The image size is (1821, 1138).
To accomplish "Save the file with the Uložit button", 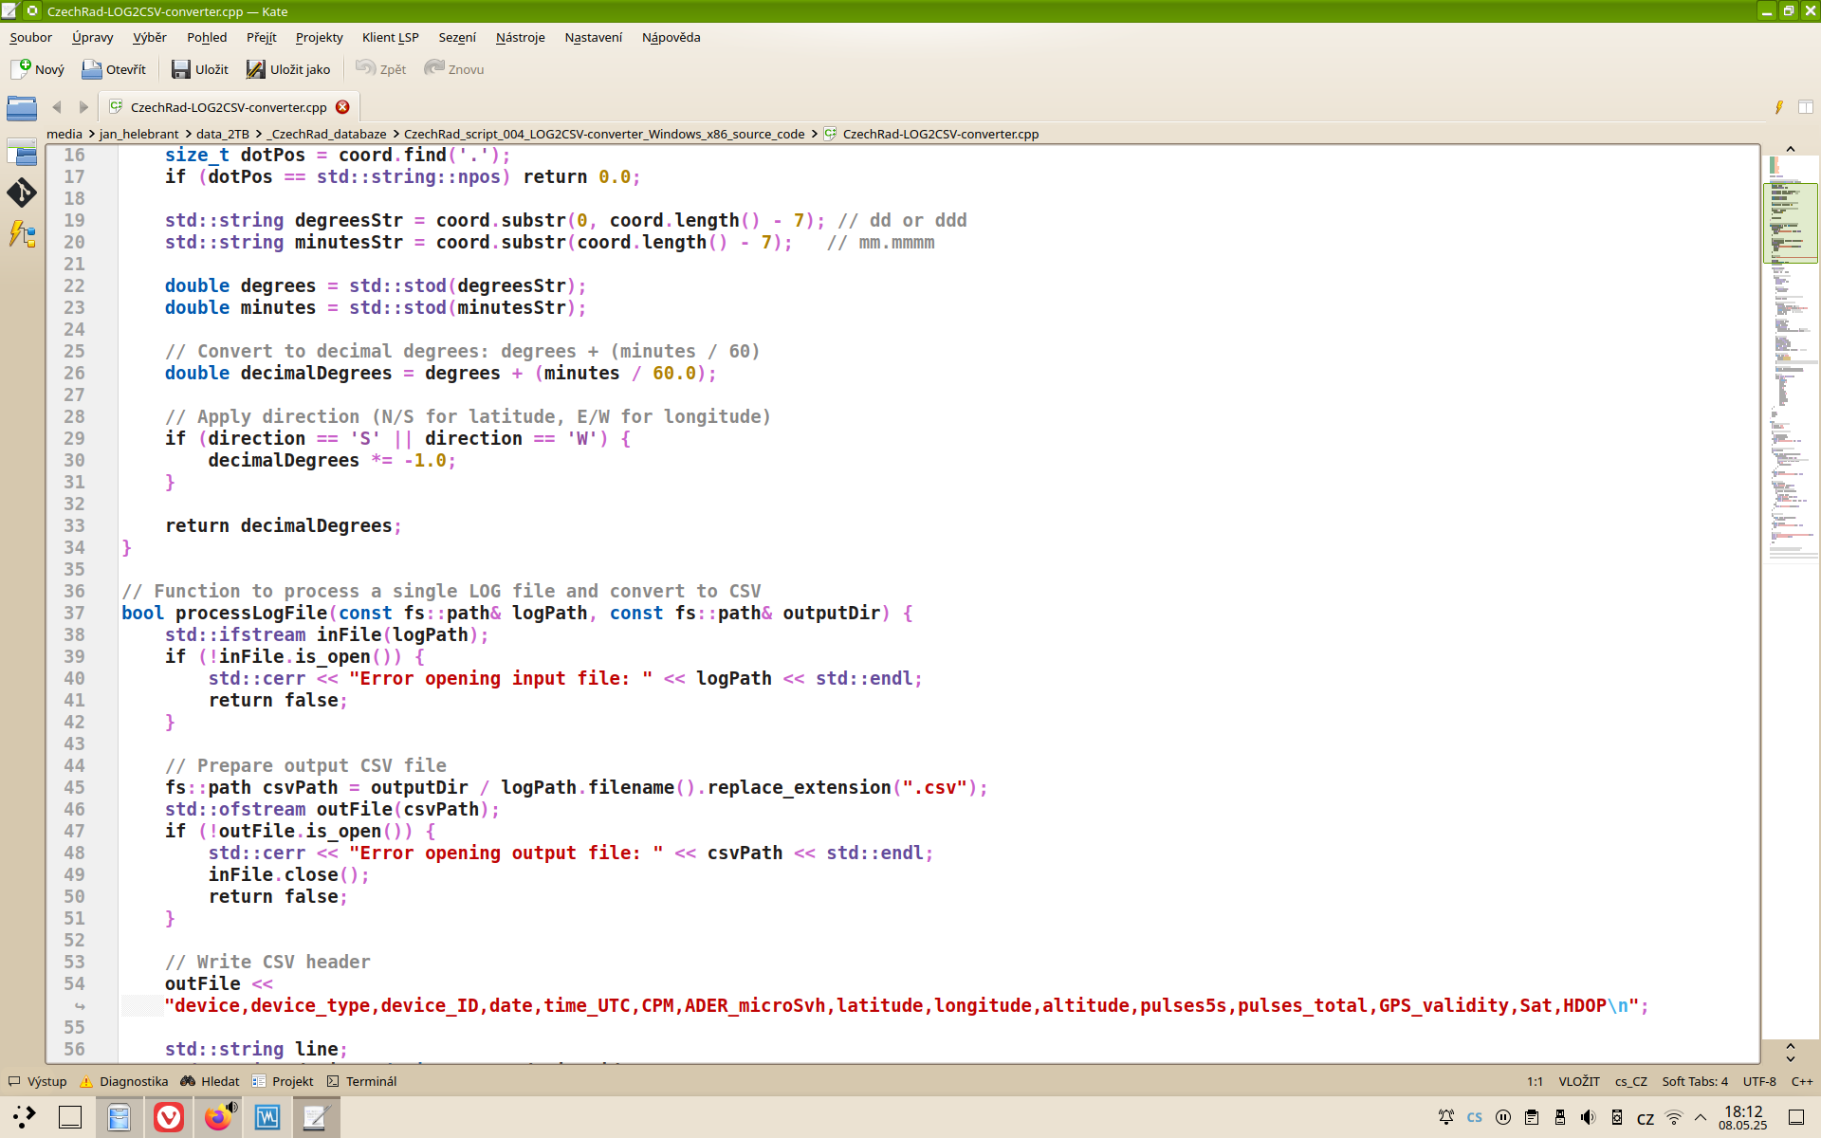I will pos(199,69).
